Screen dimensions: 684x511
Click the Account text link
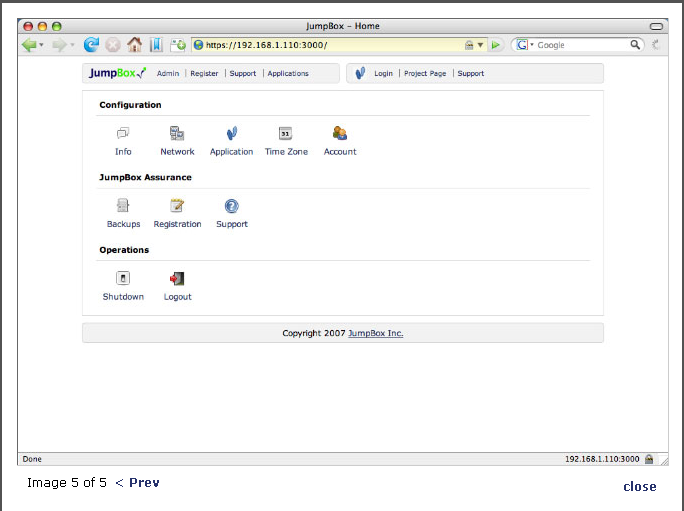tap(340, 151)
